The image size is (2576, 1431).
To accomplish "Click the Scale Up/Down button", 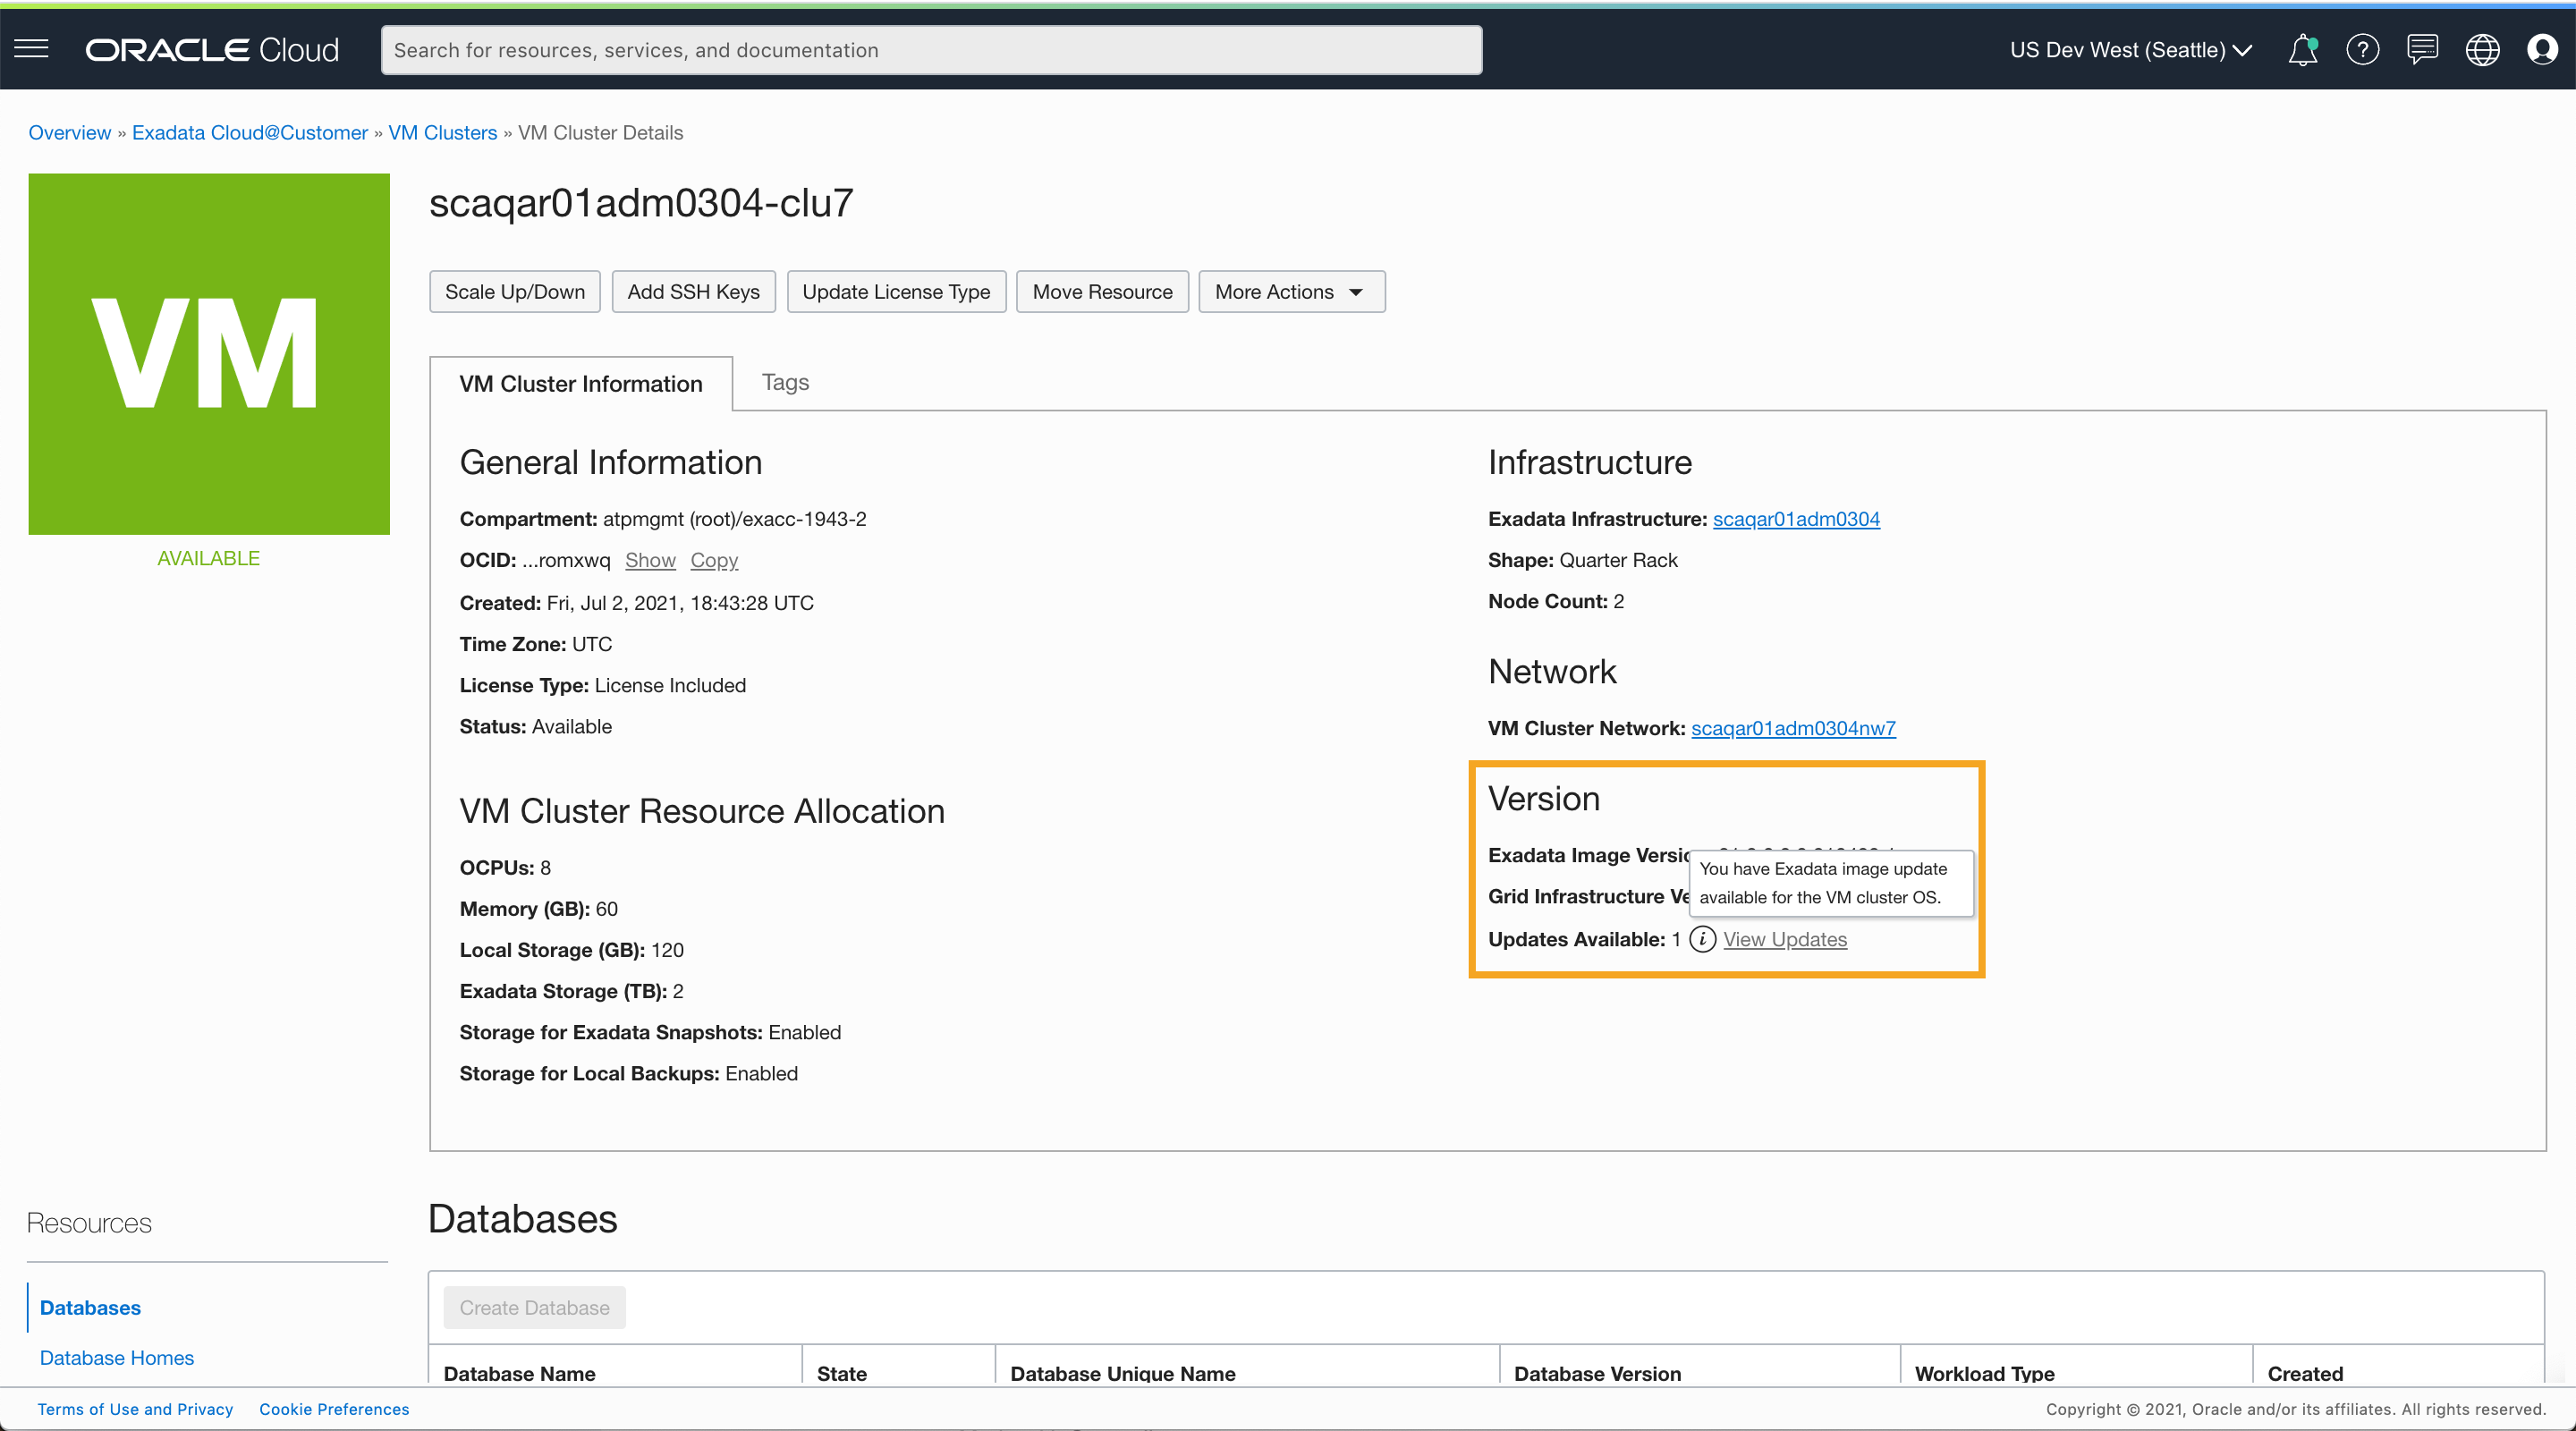I will point(515,292).
